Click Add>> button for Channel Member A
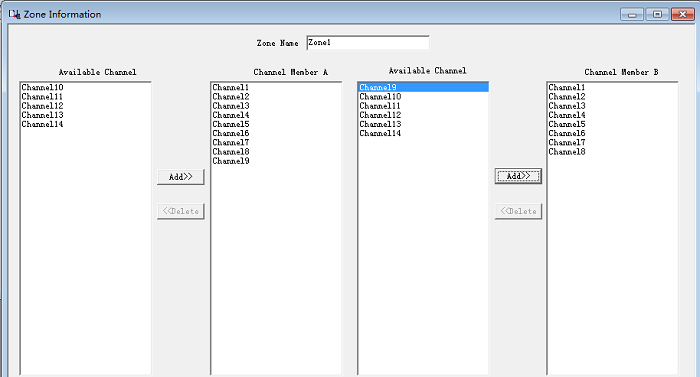 point(181,177)
